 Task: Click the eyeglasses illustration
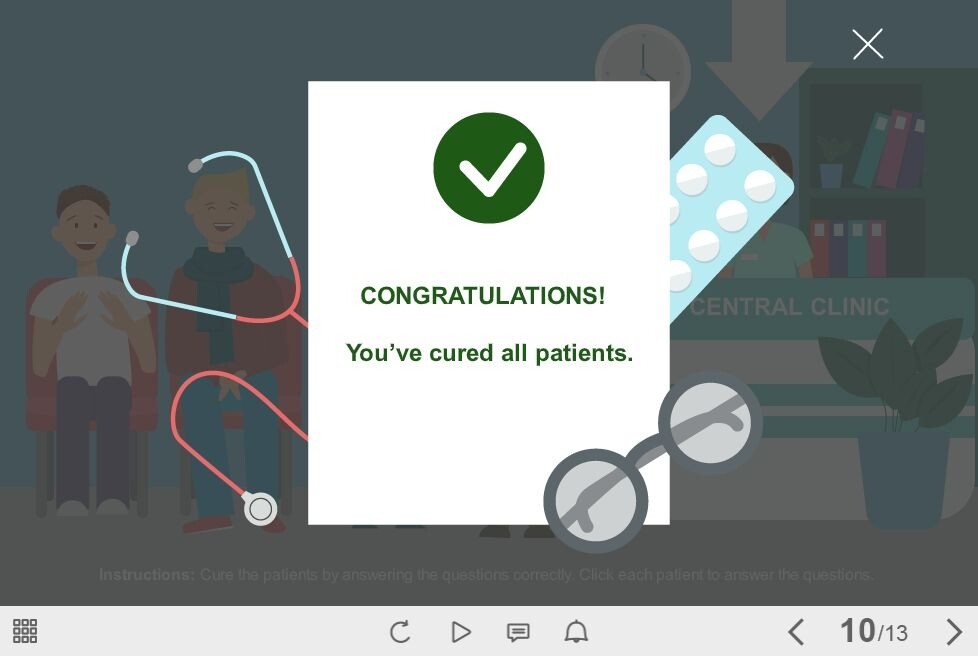652,461
